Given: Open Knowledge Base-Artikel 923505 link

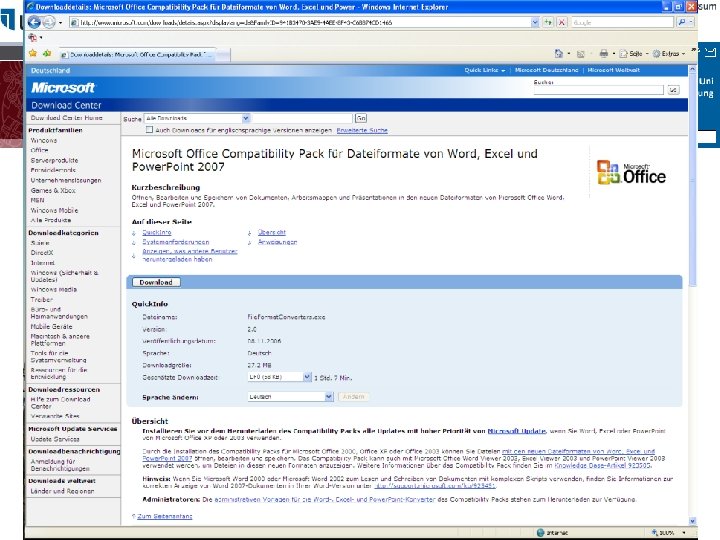Looking at the screenshot, I should [x=602, y=466].
